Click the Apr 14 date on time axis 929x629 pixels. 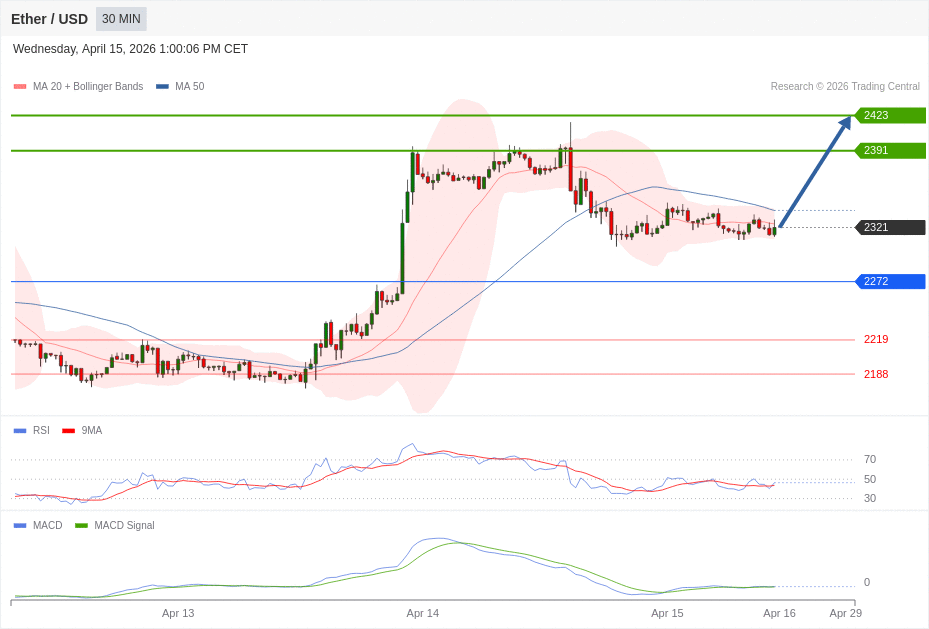(x=422, y=613)
